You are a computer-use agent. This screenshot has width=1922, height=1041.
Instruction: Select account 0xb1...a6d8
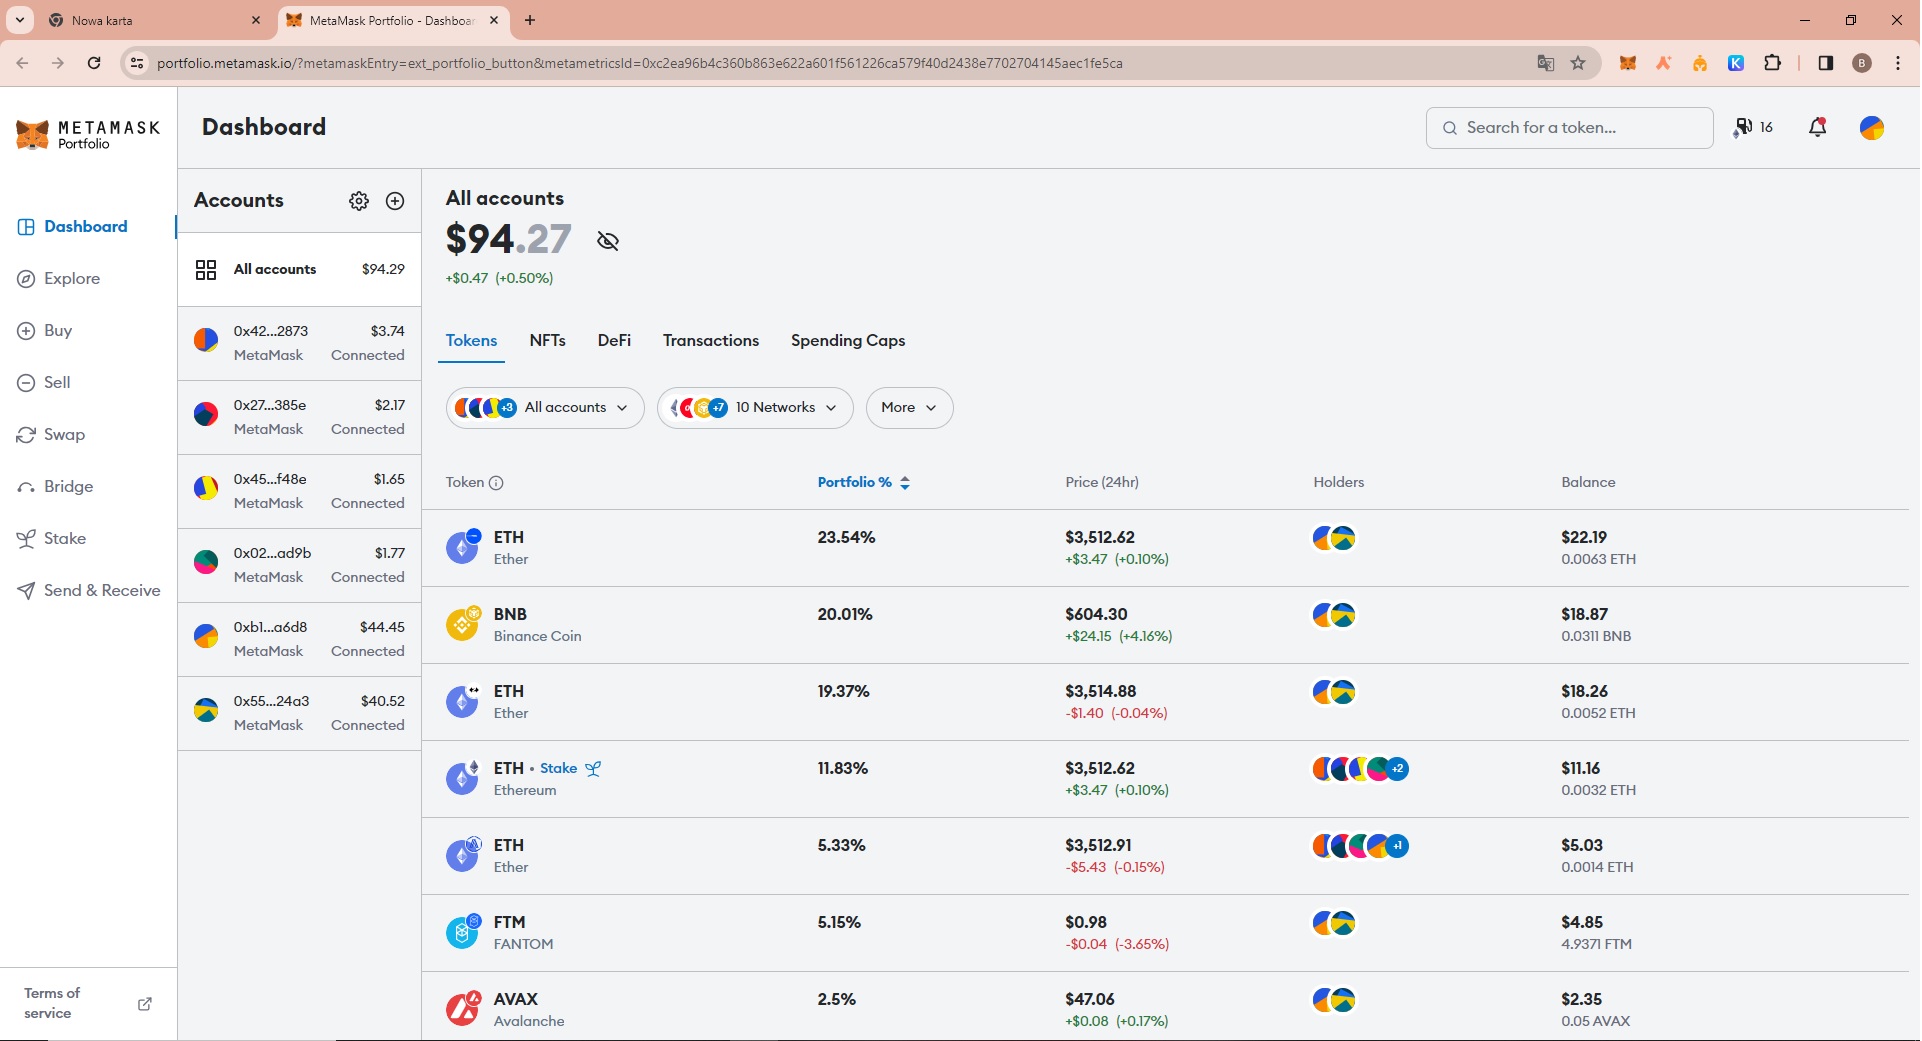point(299,639)
